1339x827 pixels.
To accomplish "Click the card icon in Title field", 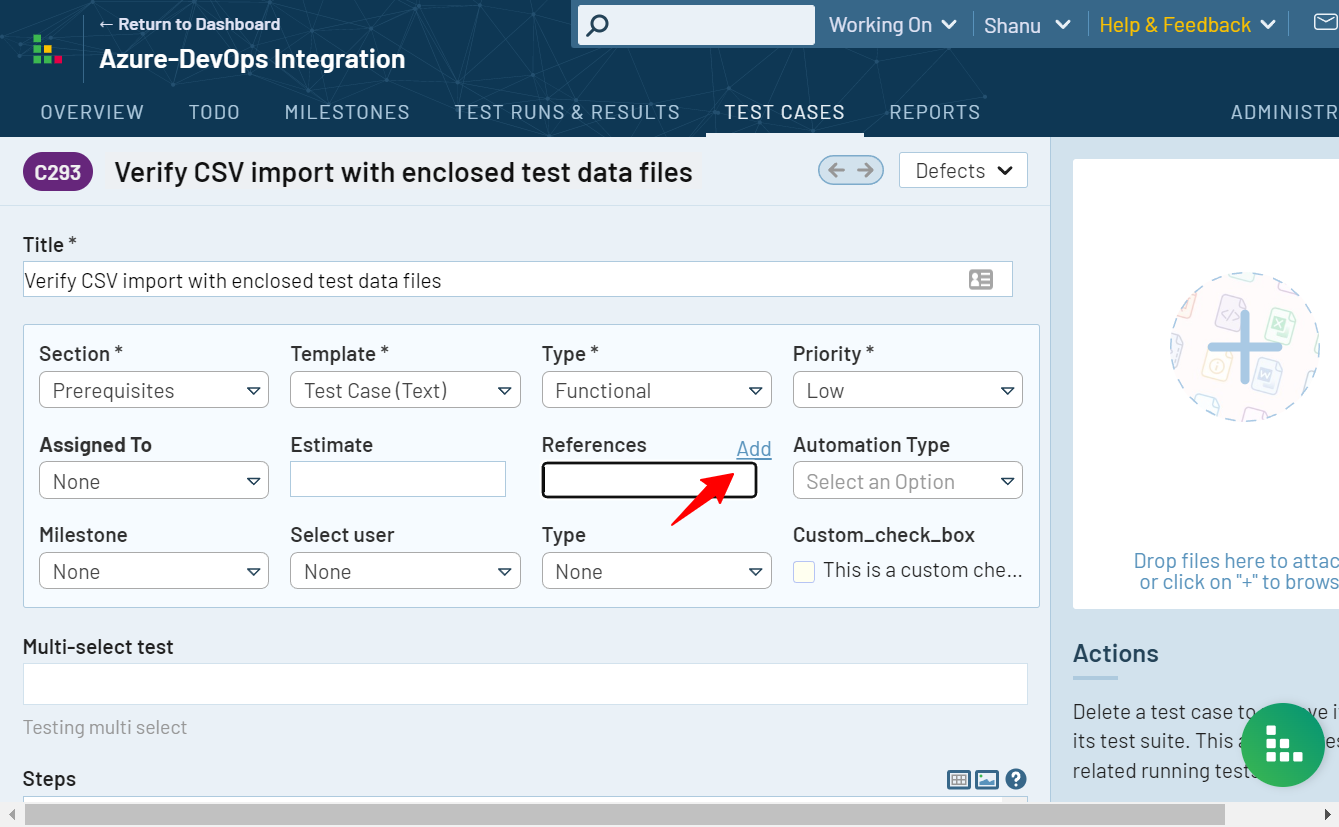I will point(980,280).
